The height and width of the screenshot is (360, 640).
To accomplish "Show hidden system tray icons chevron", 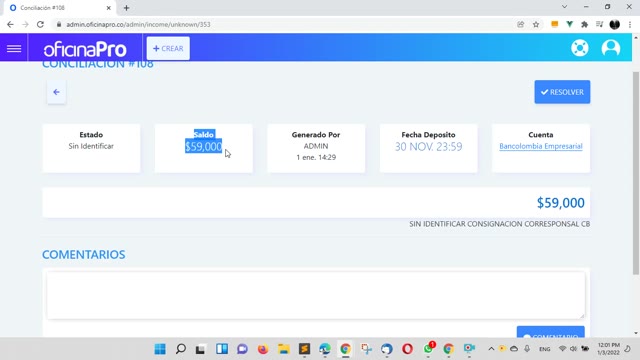I will (491, 349).
